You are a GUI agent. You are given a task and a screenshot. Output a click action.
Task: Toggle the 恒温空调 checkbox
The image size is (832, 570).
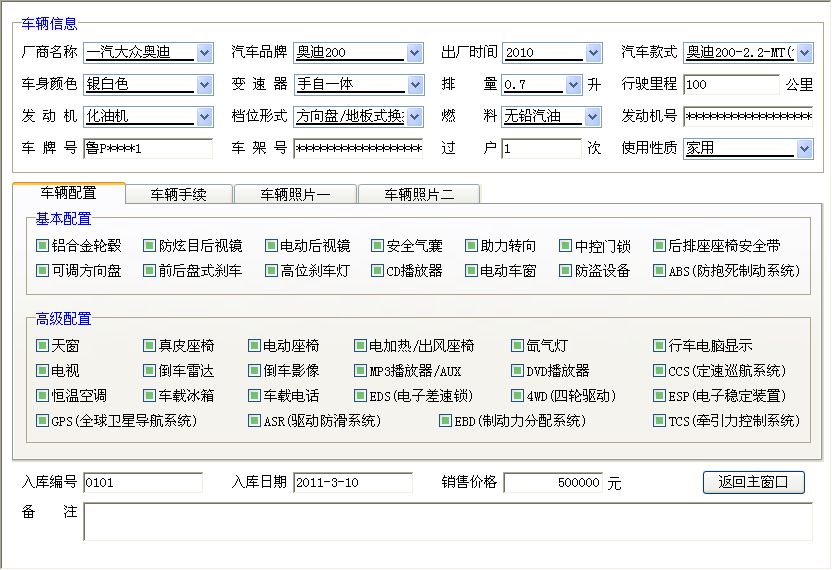[x=42, y=395]
